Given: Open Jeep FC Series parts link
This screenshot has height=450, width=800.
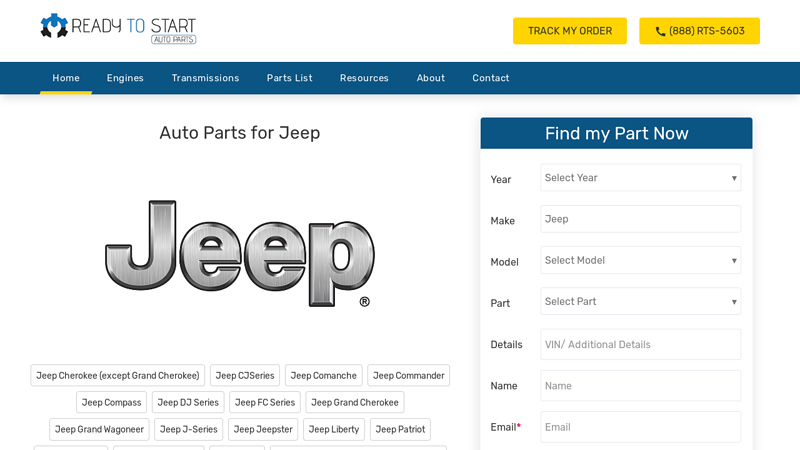Looking at the screenshot, I should [265, 403].
